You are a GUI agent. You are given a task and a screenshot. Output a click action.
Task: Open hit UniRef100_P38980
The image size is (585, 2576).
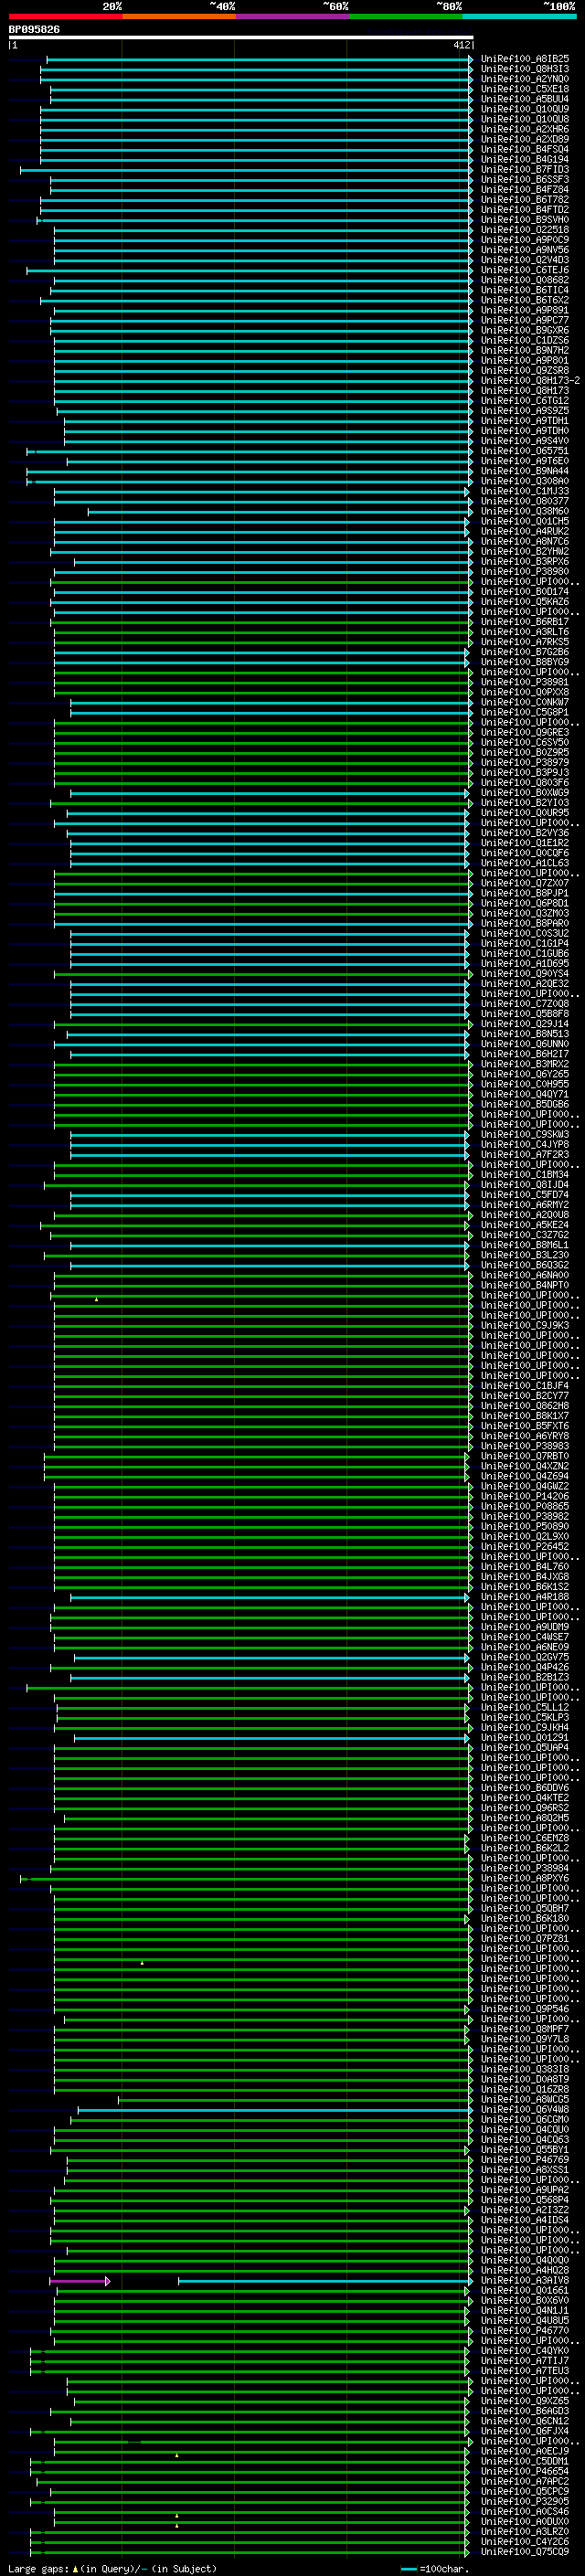click(525, 572)
